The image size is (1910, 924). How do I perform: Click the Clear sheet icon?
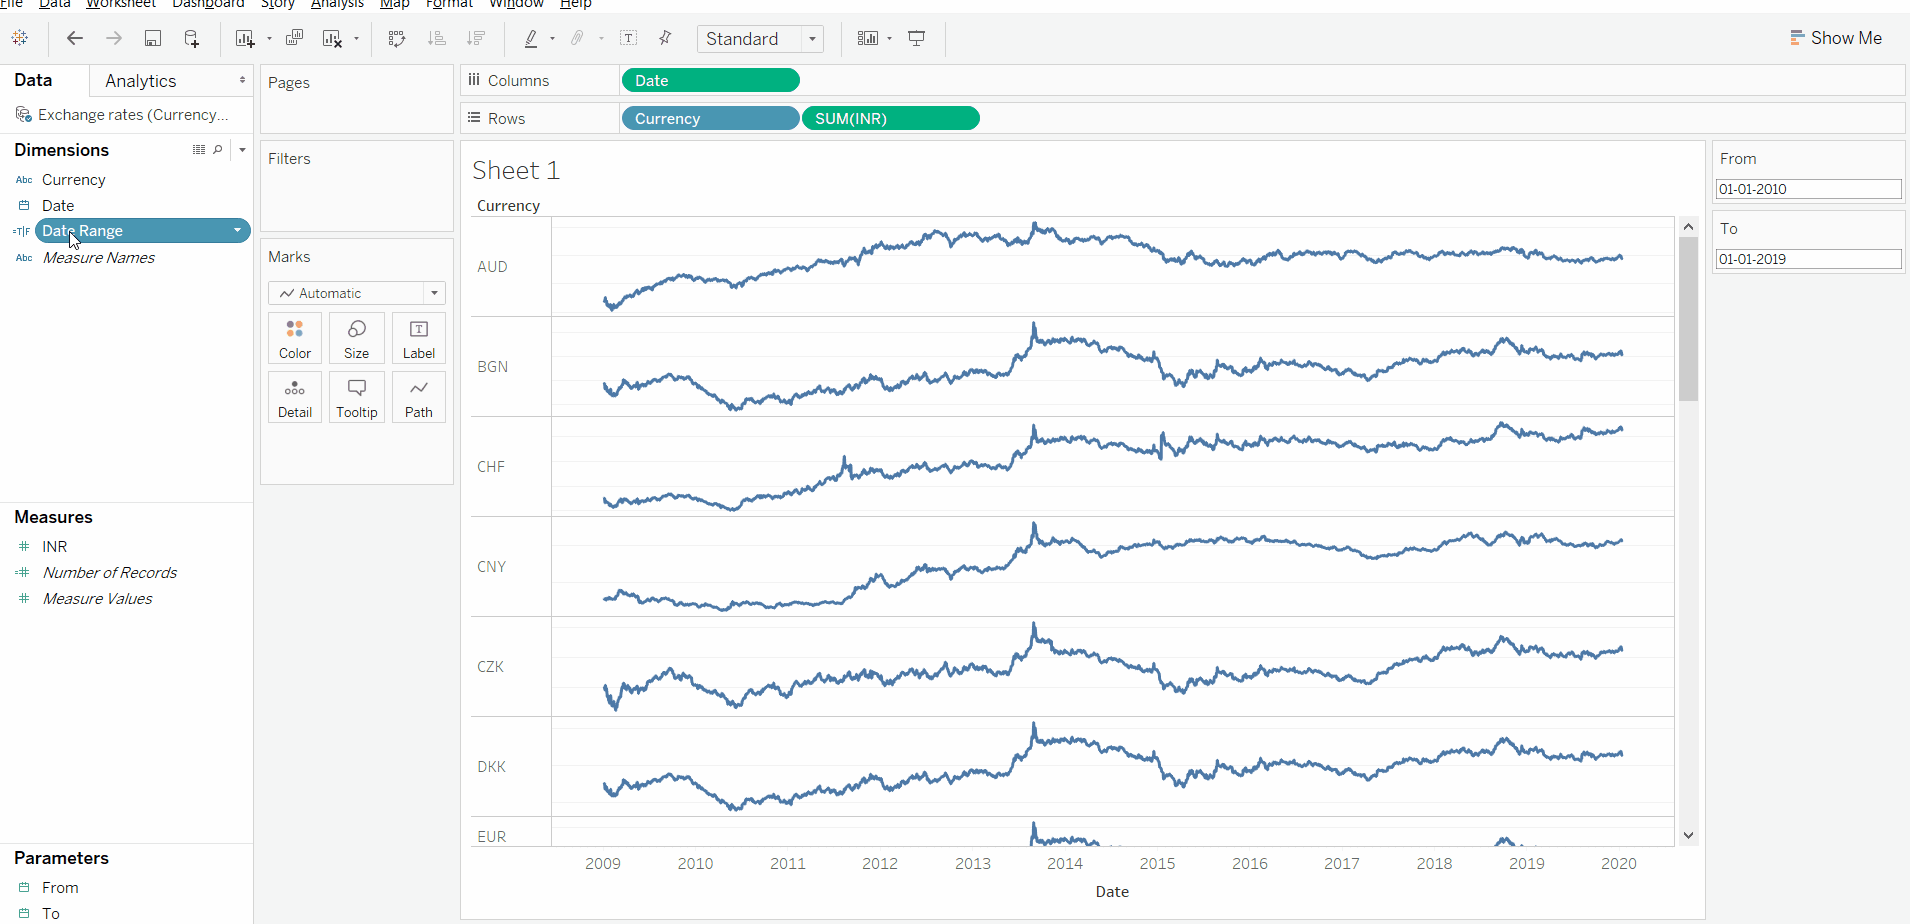click(x=332, y=38)
